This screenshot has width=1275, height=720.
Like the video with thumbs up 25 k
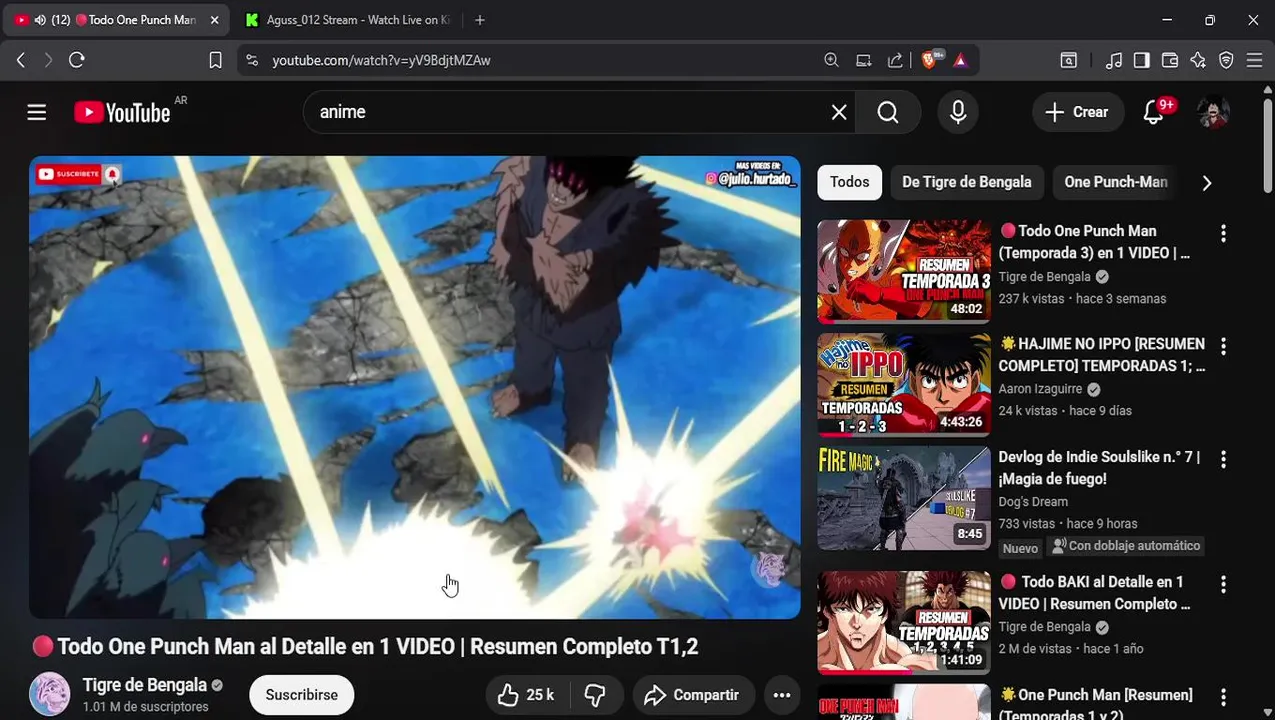[x=526, y=695]
